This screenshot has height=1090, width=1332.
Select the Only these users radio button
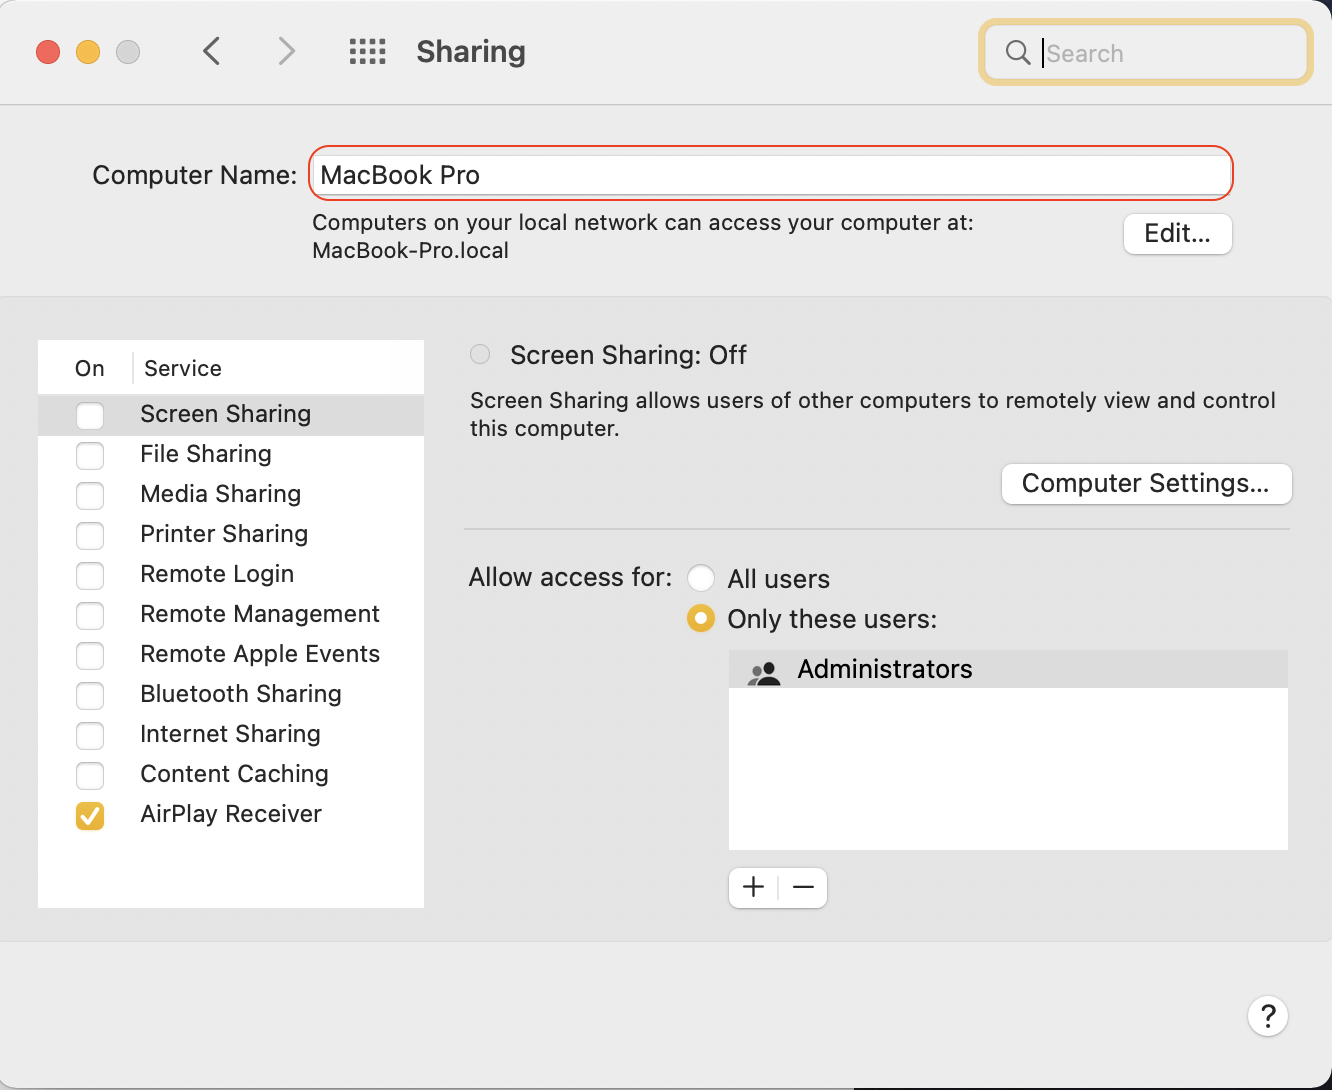click(701, 619)
